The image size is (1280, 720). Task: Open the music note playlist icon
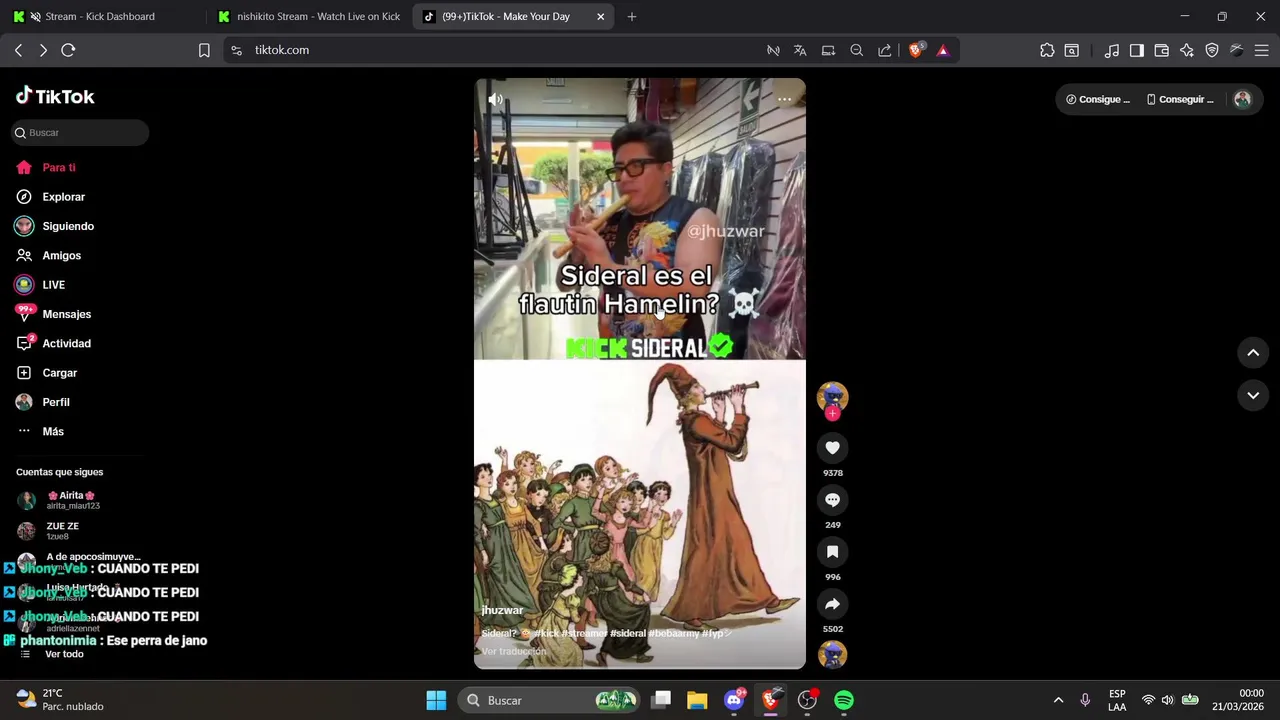[x=1112, y=50]
